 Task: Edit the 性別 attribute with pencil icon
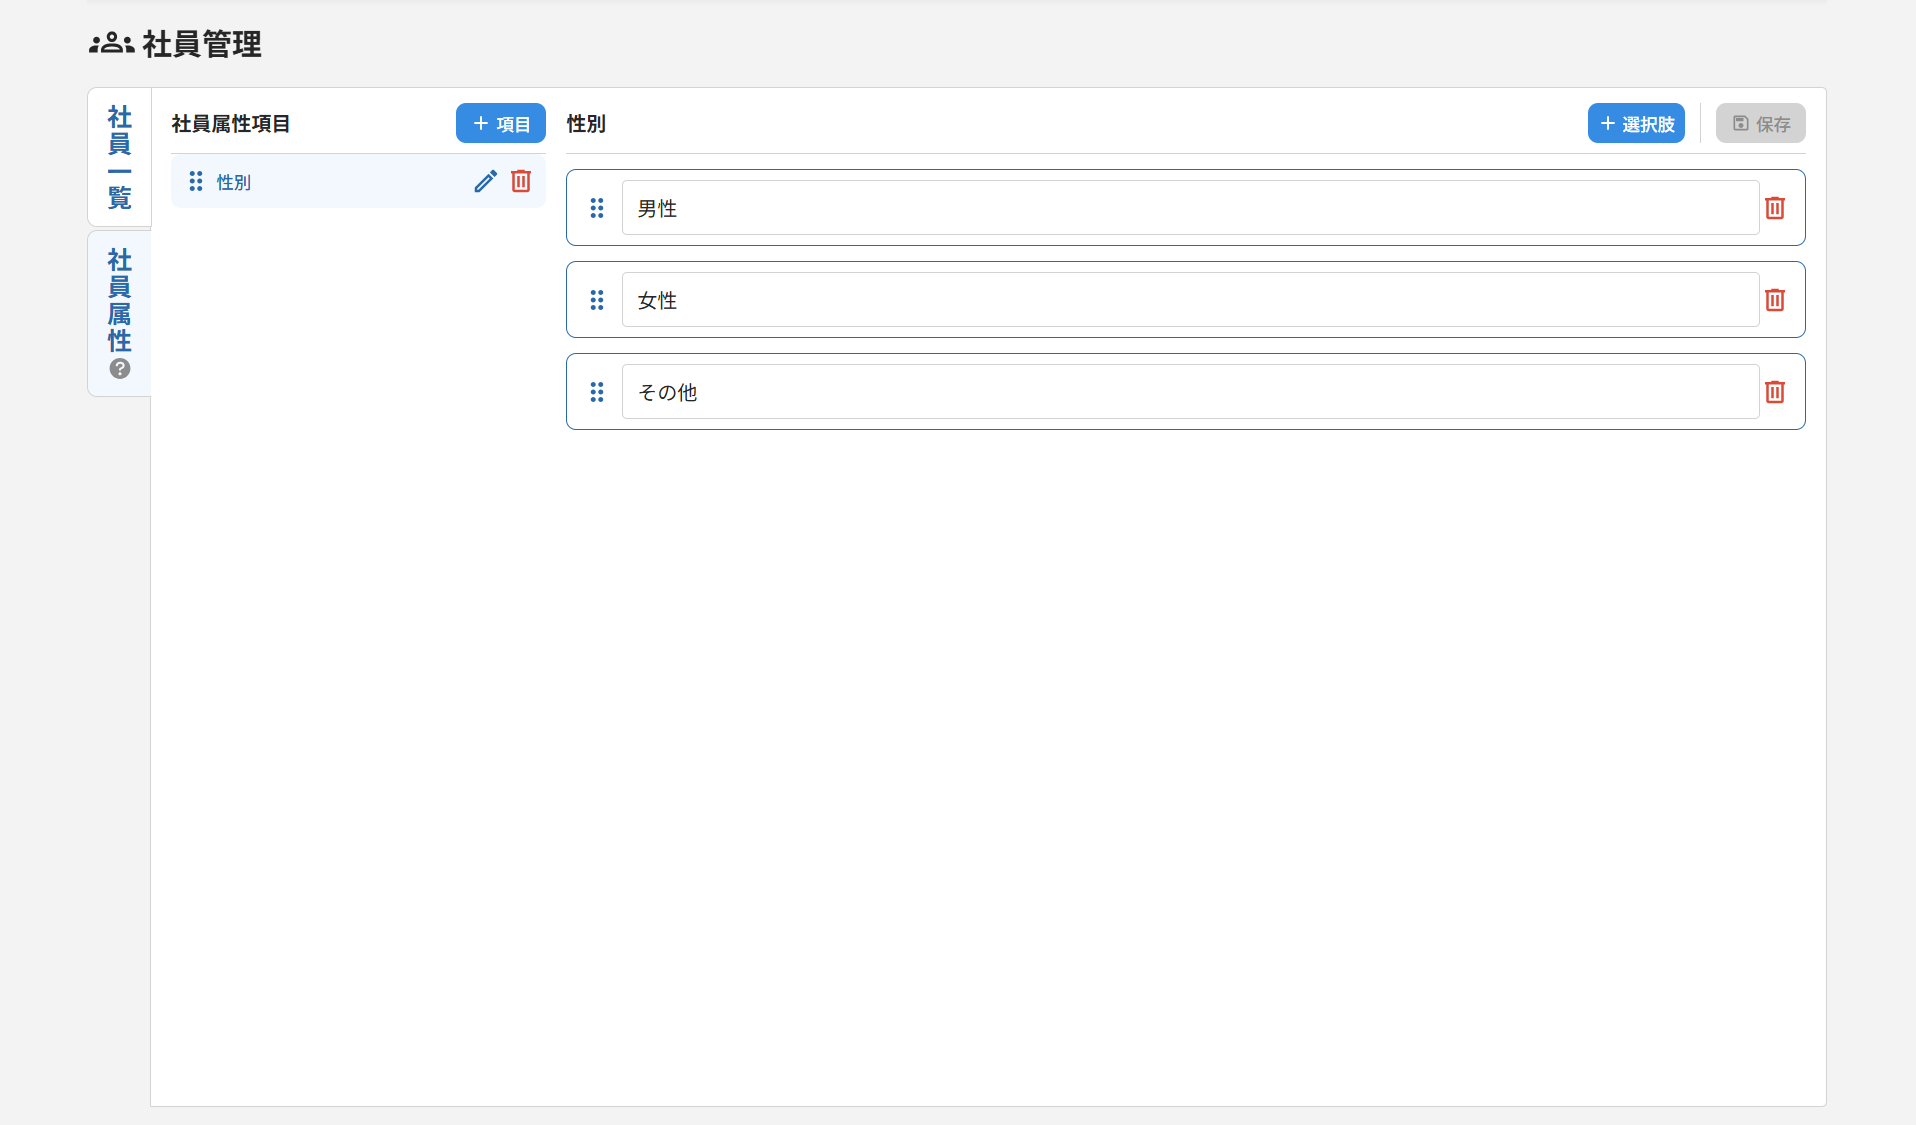pyautogui.click(x=485, y=181)
